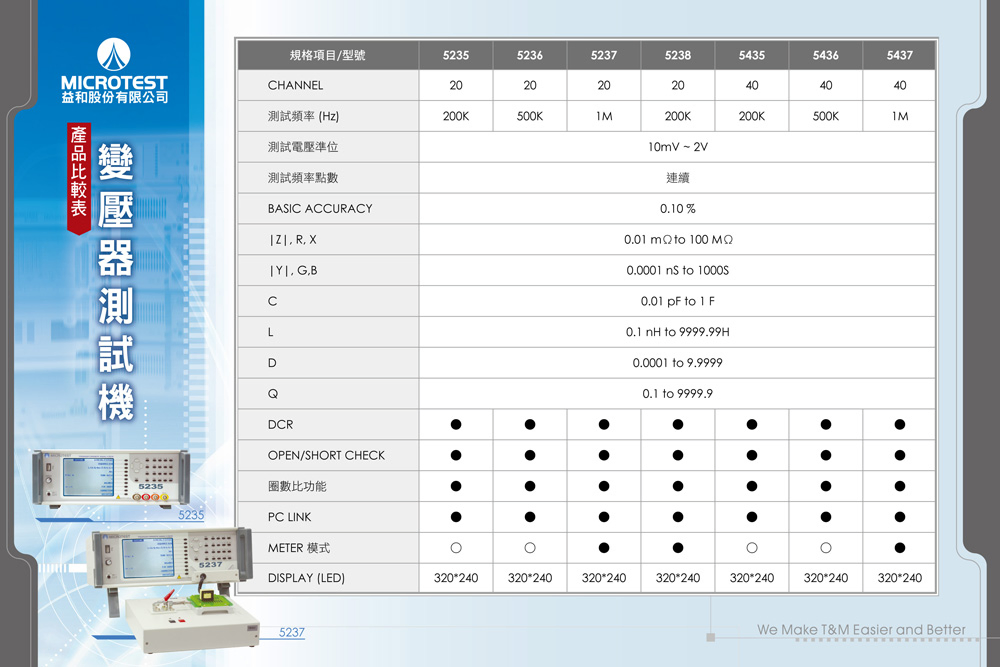Click the 1M frequency for model 5237
The height and width of the screenshot is (667, 1000).
[604, 116]
